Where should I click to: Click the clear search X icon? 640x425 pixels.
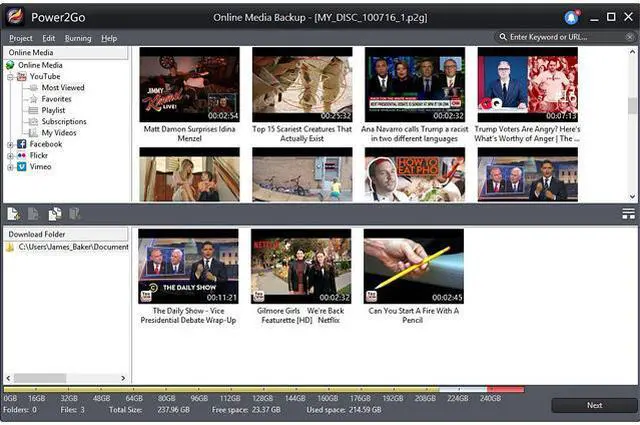(631, 37)
